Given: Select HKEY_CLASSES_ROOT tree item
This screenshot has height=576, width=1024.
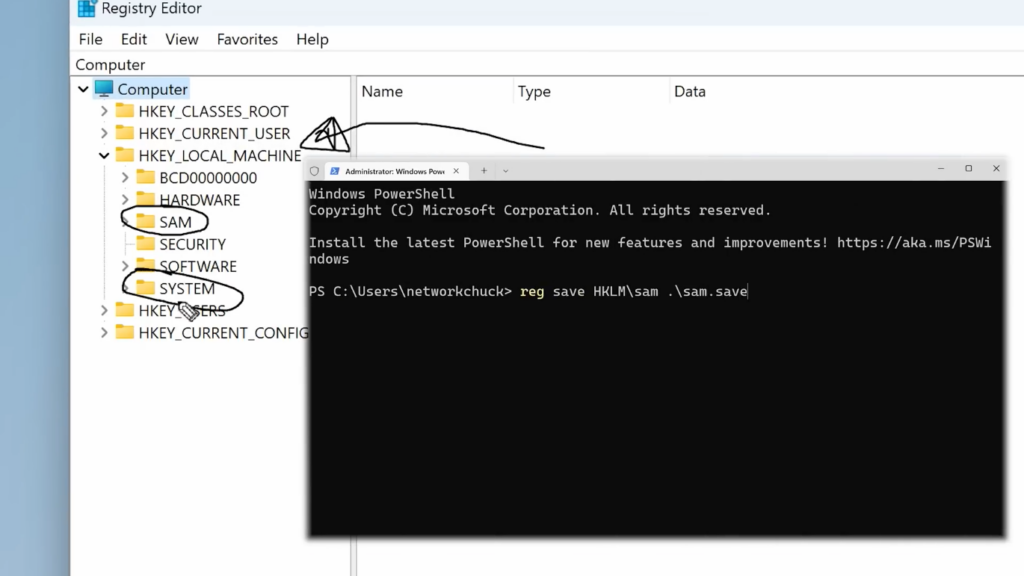Looking at the screenshot, I should [213, 112].
